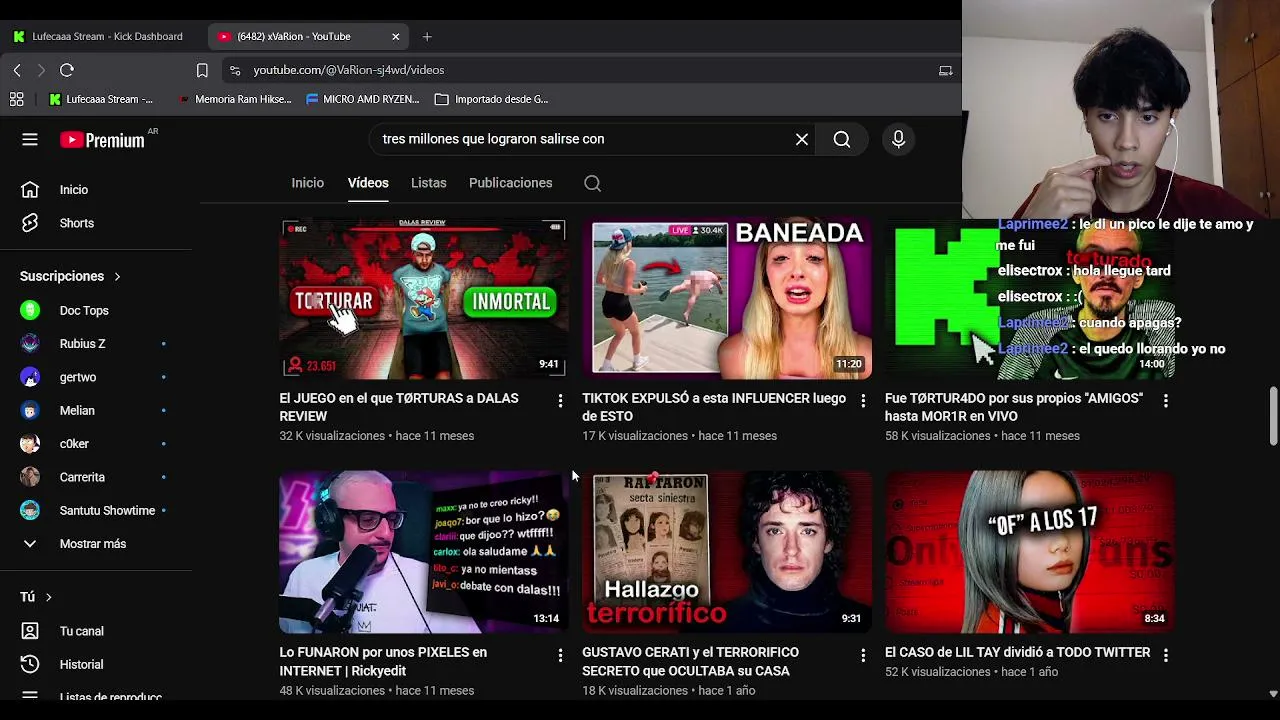Expand the Tú section
The image size is (1280, 720).
36,597
